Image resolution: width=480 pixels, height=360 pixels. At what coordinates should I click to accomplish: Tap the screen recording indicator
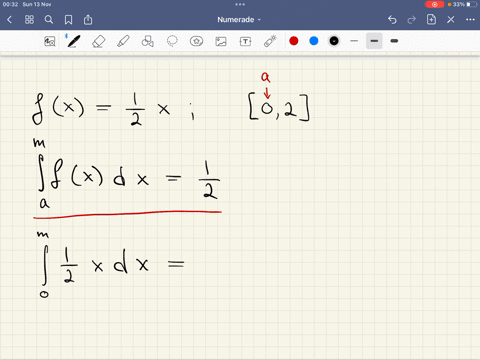pos(435,4)
